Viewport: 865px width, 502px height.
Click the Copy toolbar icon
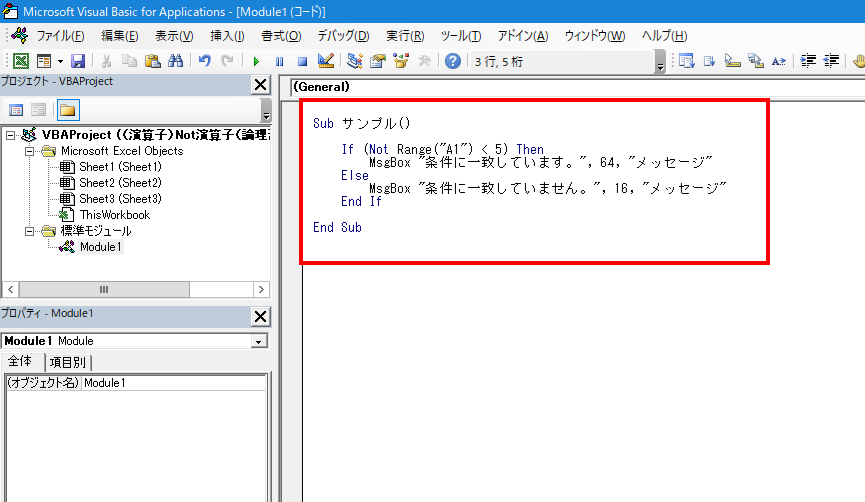(129, 61)
